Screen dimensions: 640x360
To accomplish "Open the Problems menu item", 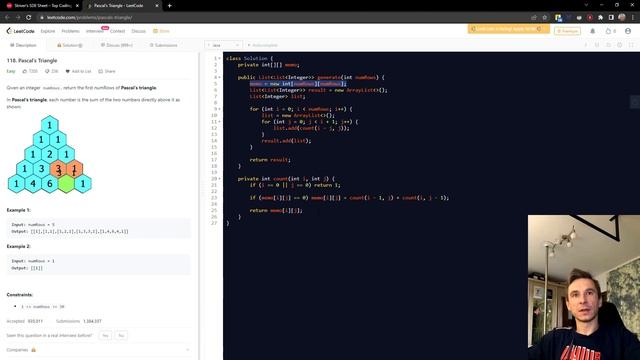I will 71,31.
